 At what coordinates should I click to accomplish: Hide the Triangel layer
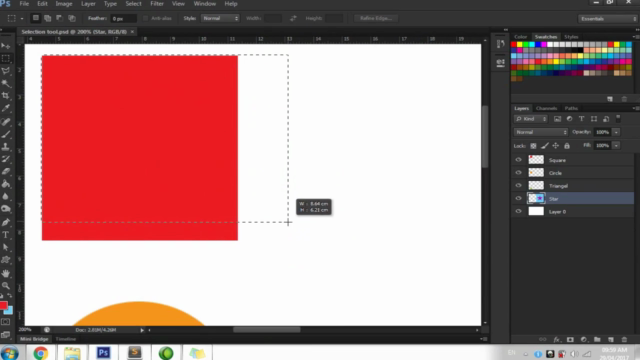pyautogui.click(x=518, y=186)
